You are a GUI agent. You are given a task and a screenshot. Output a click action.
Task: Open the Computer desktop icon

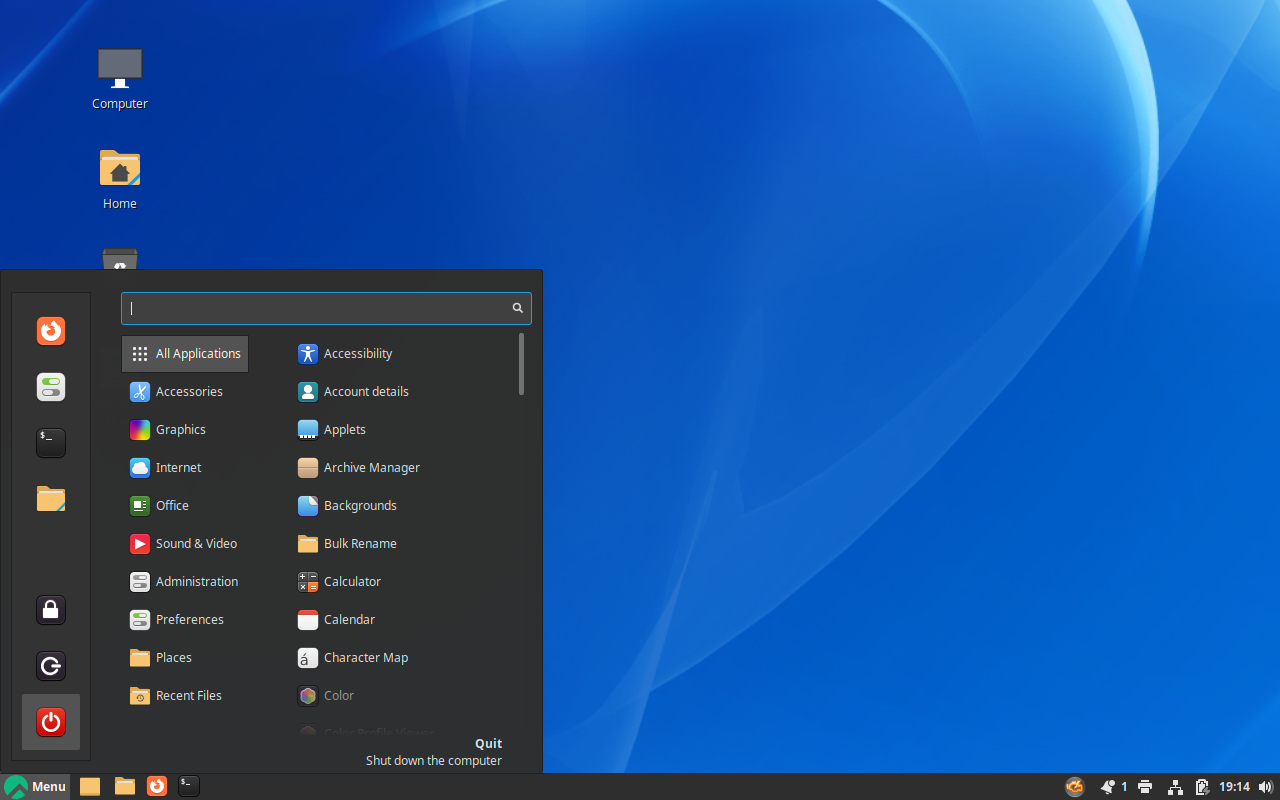click(x=120, y=78)
